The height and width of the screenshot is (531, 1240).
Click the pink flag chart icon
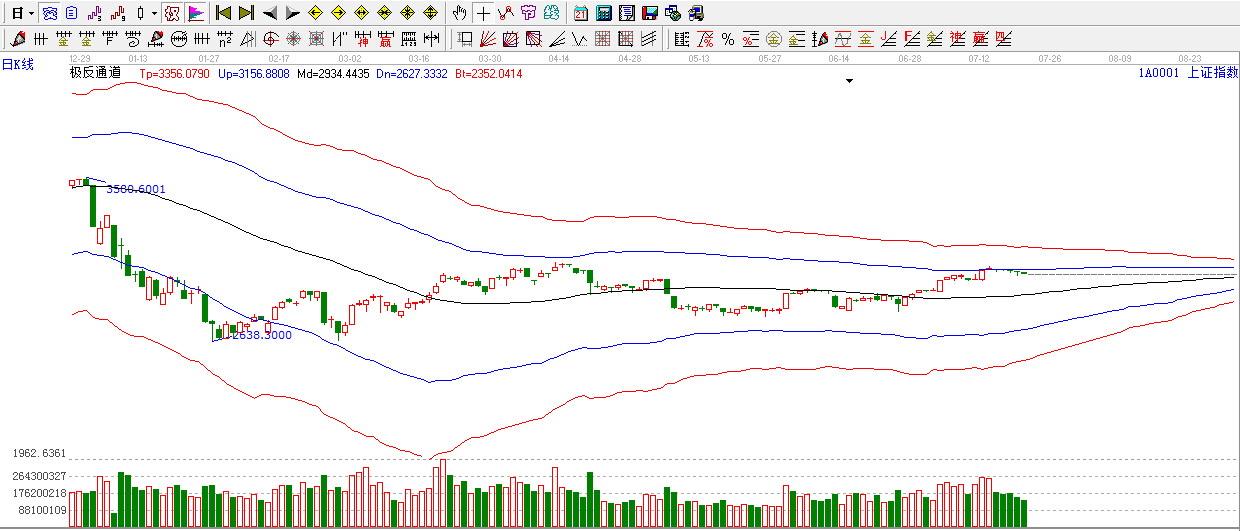tap(196, 13)
